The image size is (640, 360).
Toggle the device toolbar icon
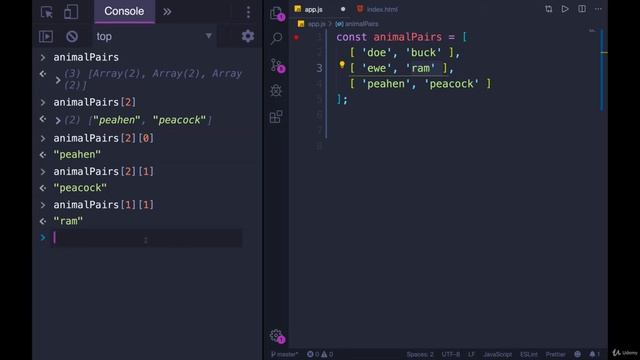pyautogui.click(x=71, y=12)
